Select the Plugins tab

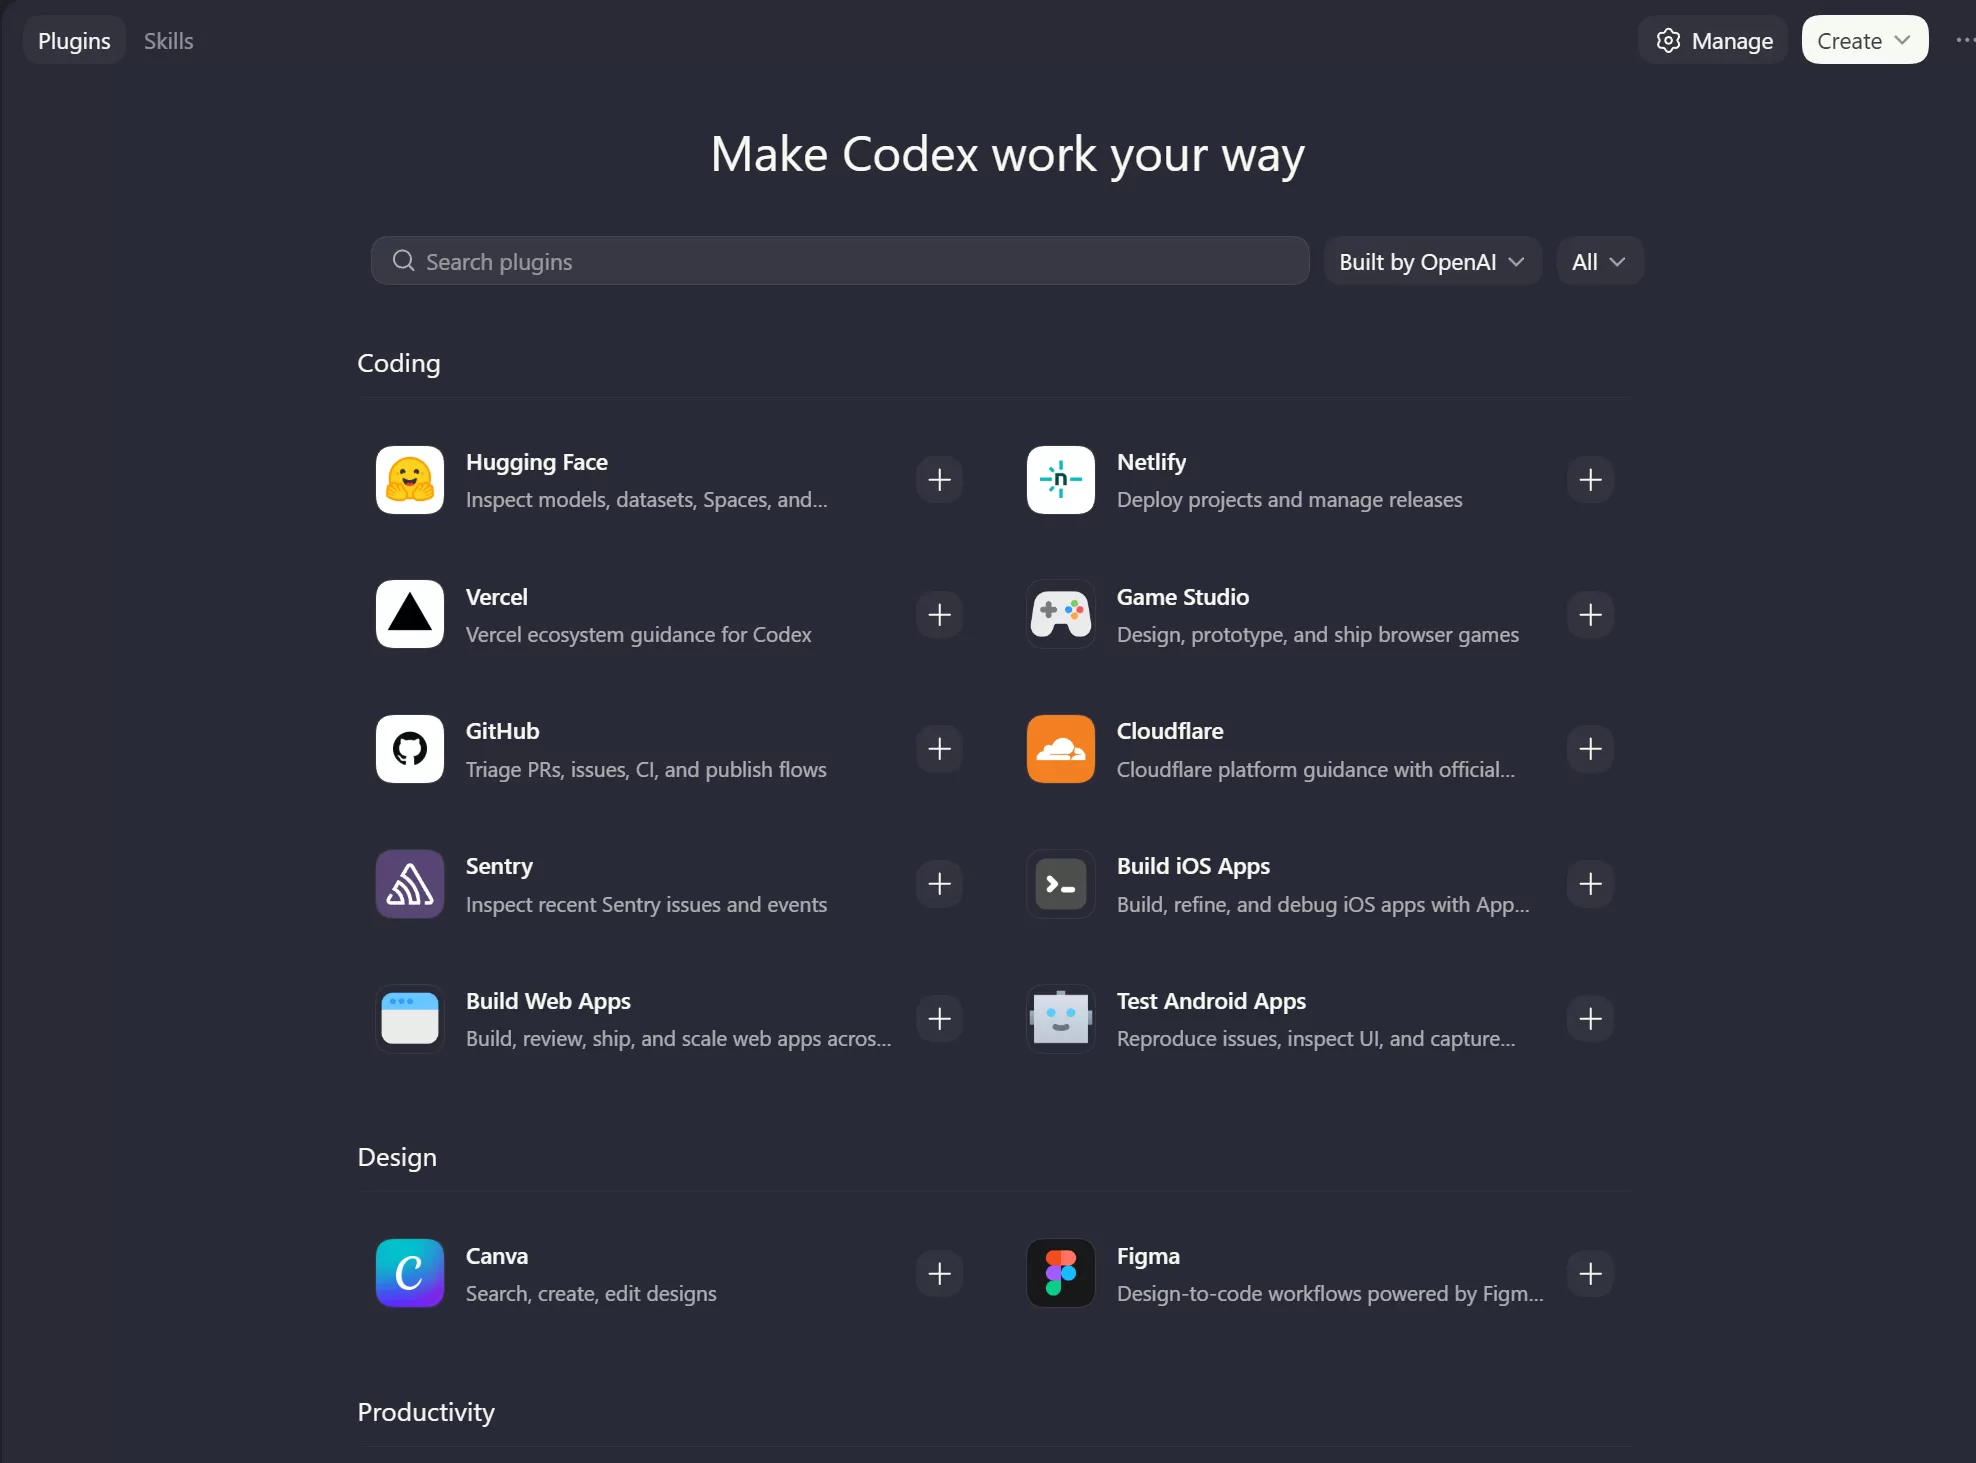click(x=74, y=40)
